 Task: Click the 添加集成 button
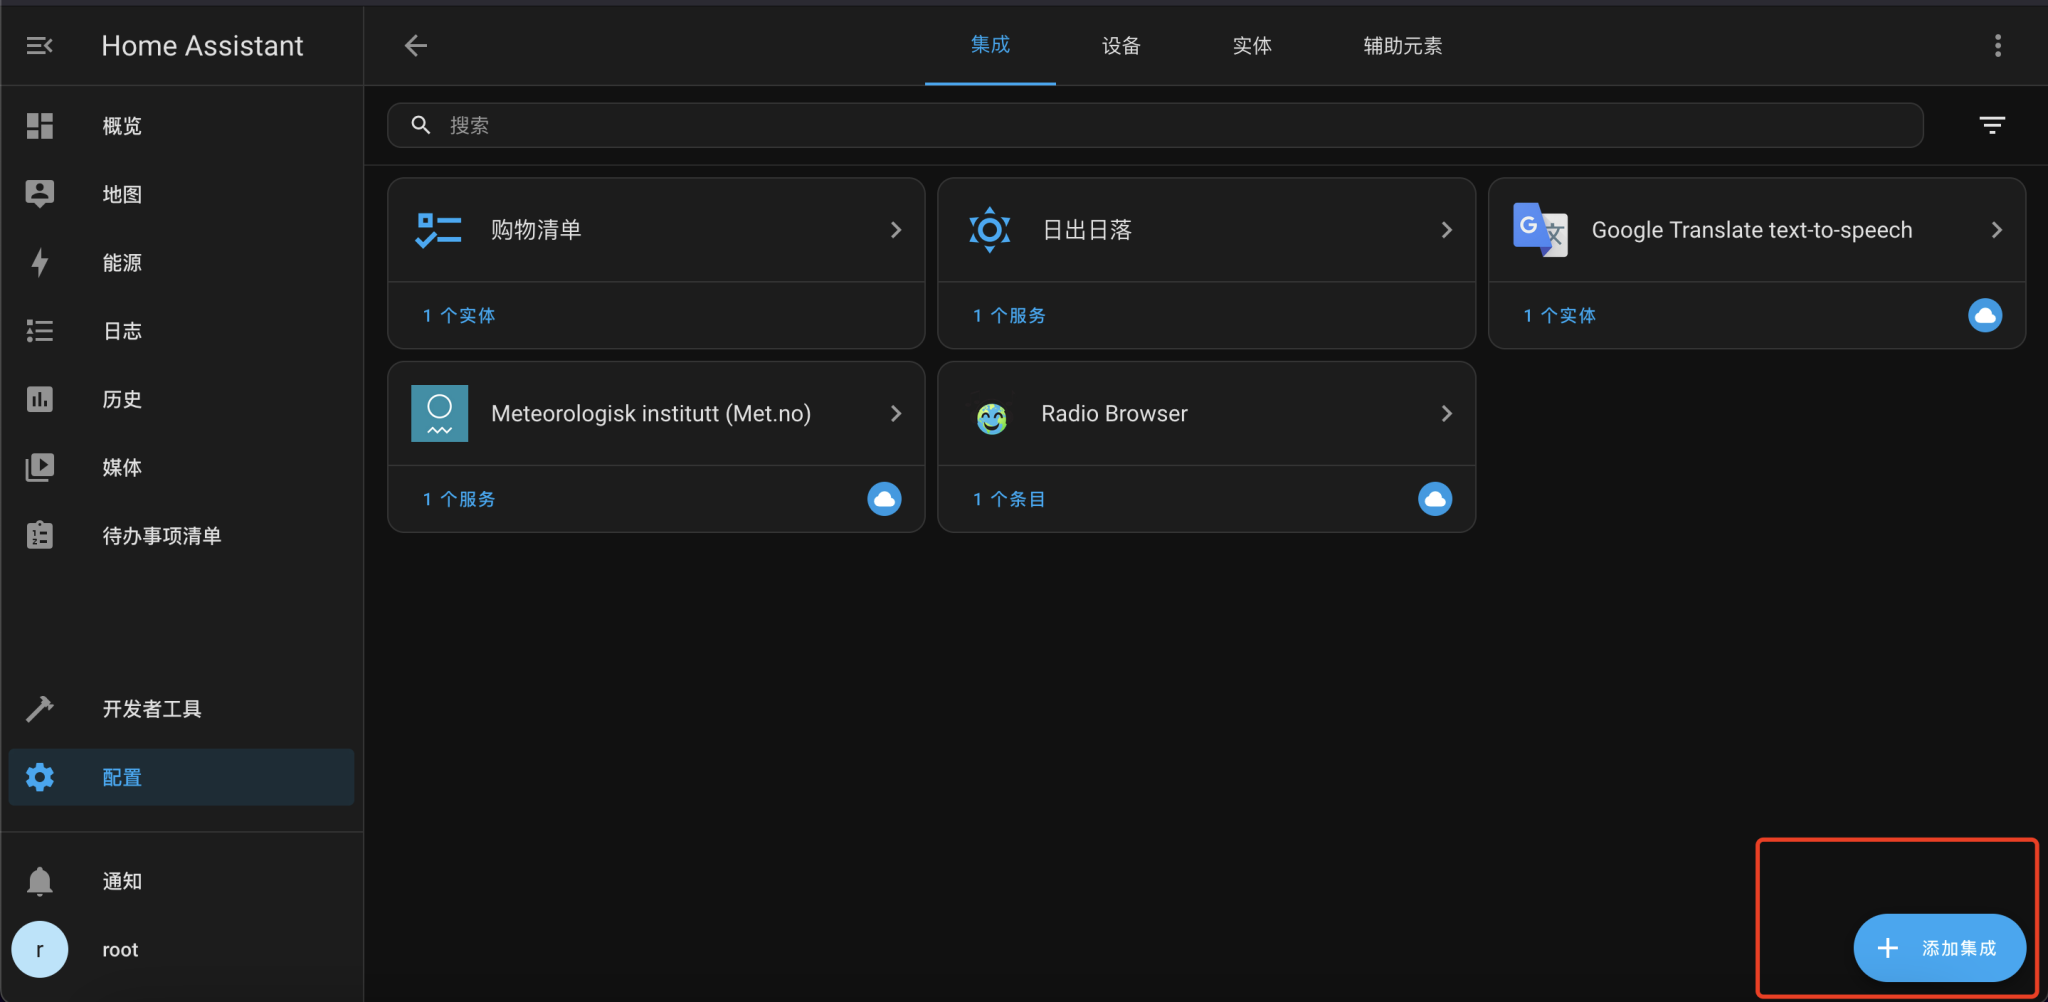(1937, 947)
